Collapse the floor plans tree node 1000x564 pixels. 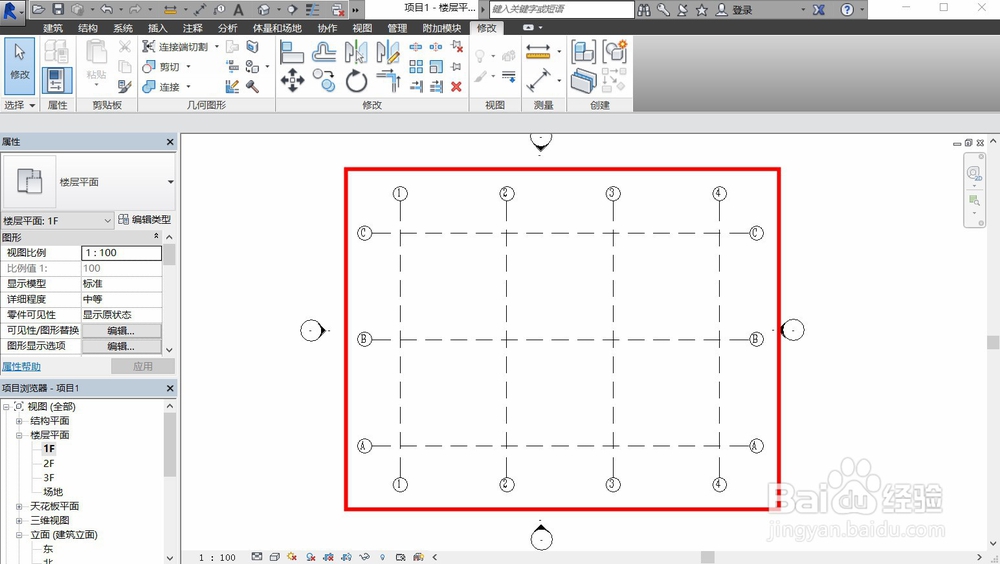point(19,435)
